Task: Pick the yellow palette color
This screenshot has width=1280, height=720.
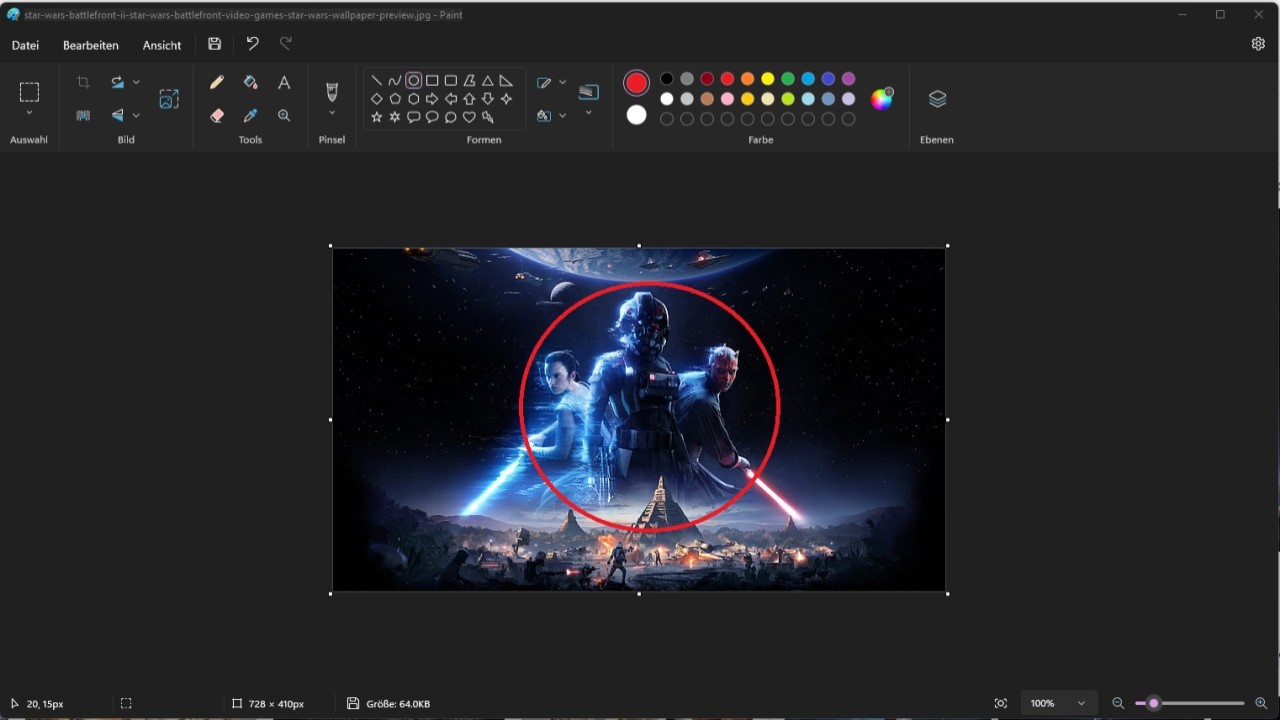Action: tap(768, 79)
